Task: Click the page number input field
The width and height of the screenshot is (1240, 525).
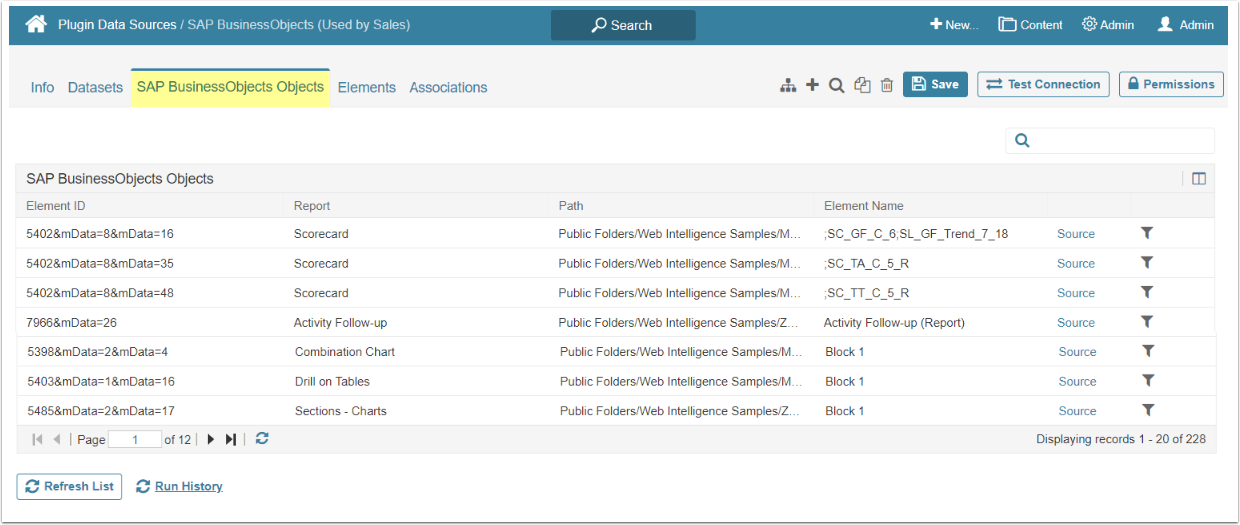Action: (135, 439)
